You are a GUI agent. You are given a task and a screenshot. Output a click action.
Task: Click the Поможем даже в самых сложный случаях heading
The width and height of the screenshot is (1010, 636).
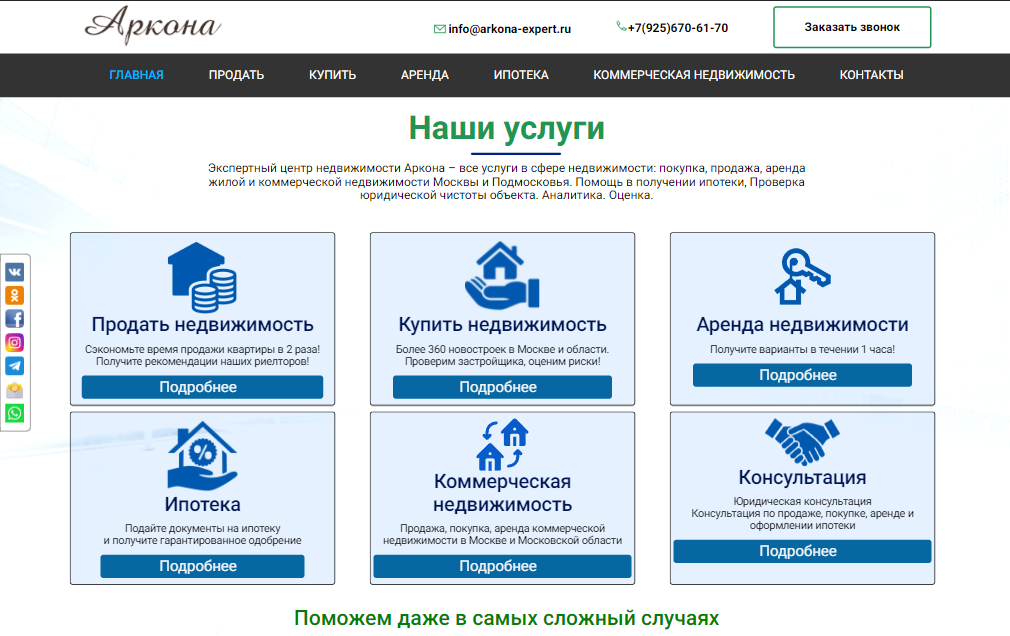[506, 618]
